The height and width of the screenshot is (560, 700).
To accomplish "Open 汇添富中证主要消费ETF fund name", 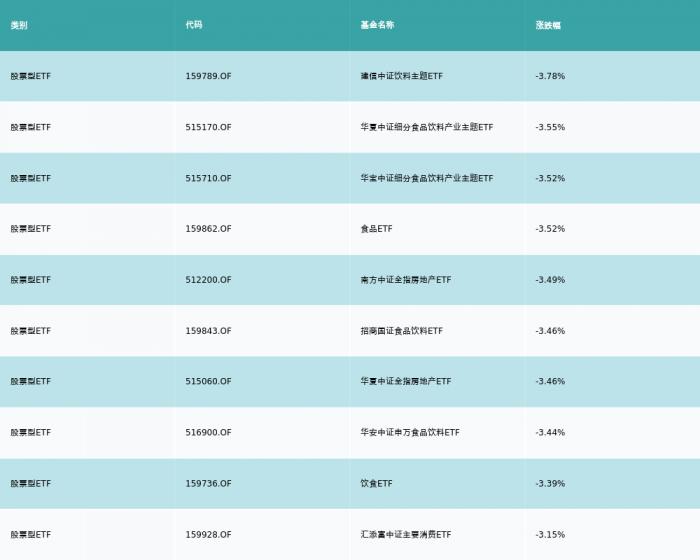I will [406, 535].
